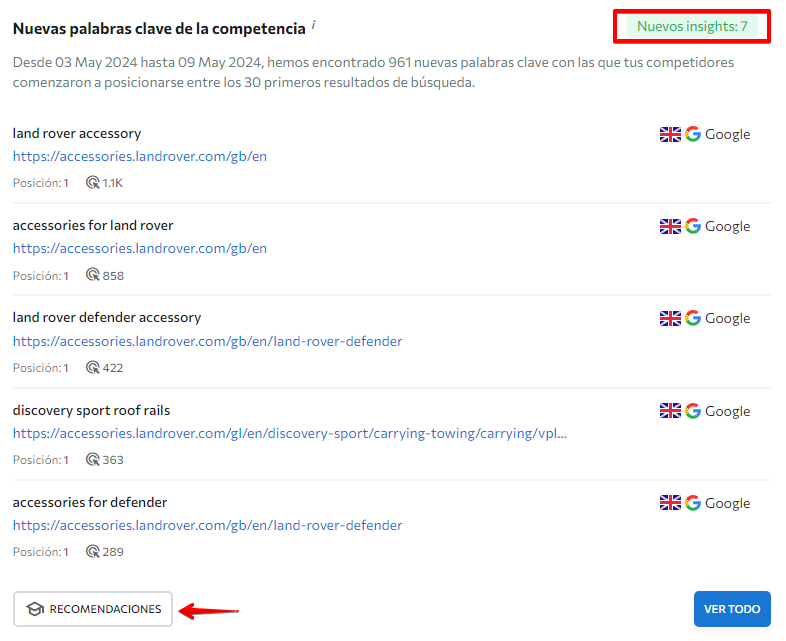Select keyword 'land rover defender accessory'
The image size is (786, 641).
pos(107,318)
